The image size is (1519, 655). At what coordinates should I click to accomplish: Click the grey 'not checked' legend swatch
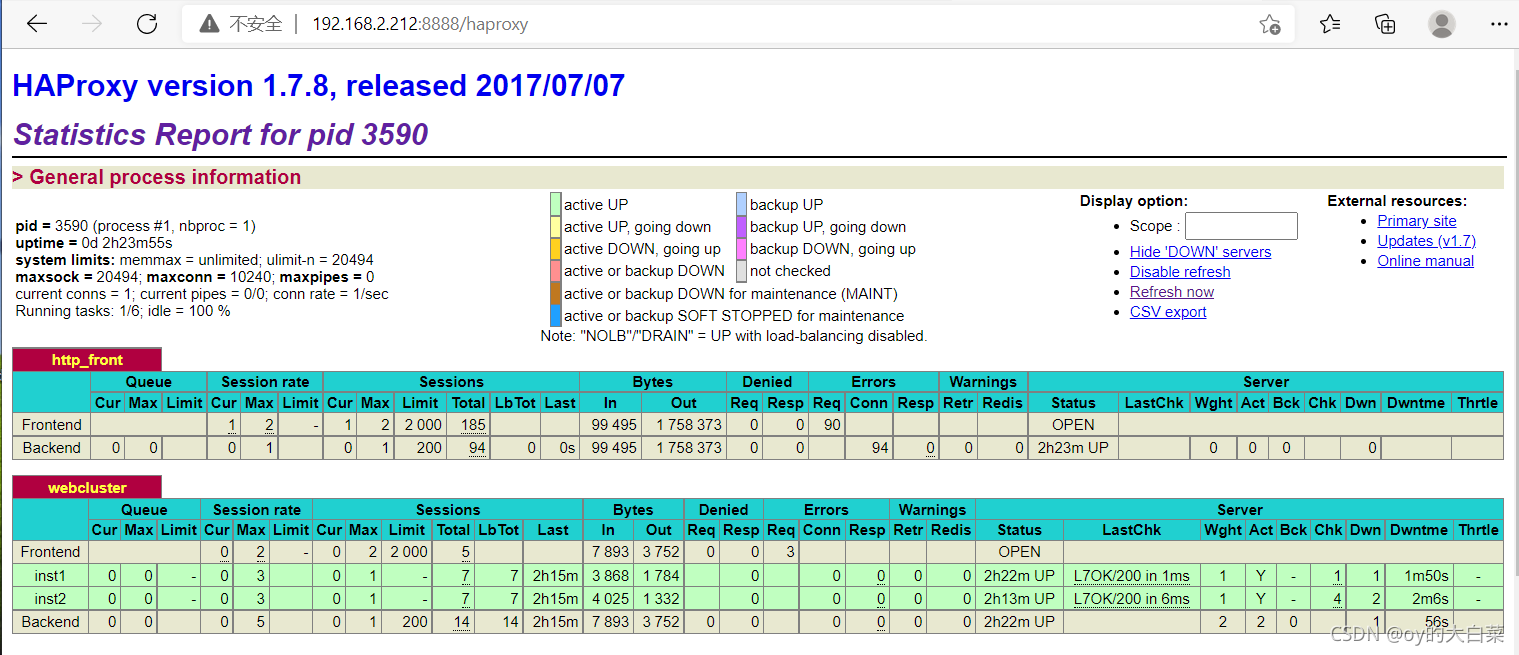[741, 271]
